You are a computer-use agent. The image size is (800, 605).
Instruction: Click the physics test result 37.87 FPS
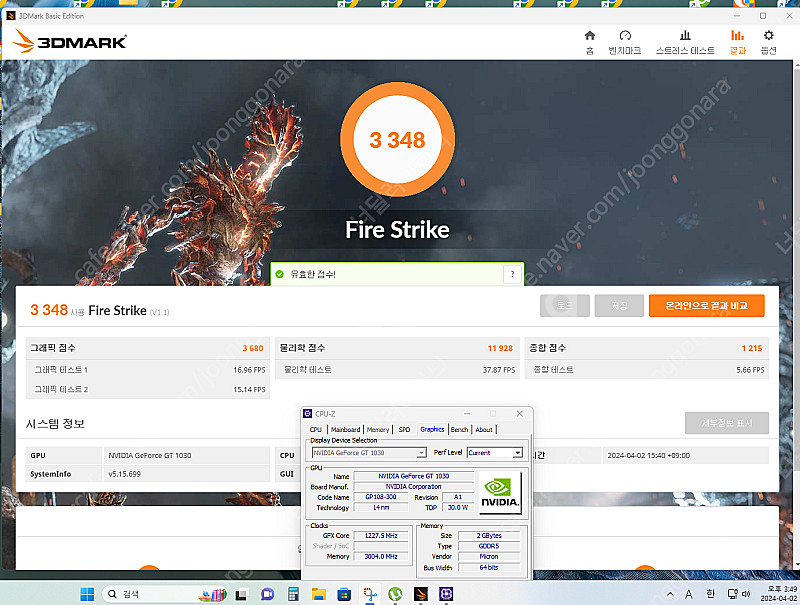coord(498,370)
